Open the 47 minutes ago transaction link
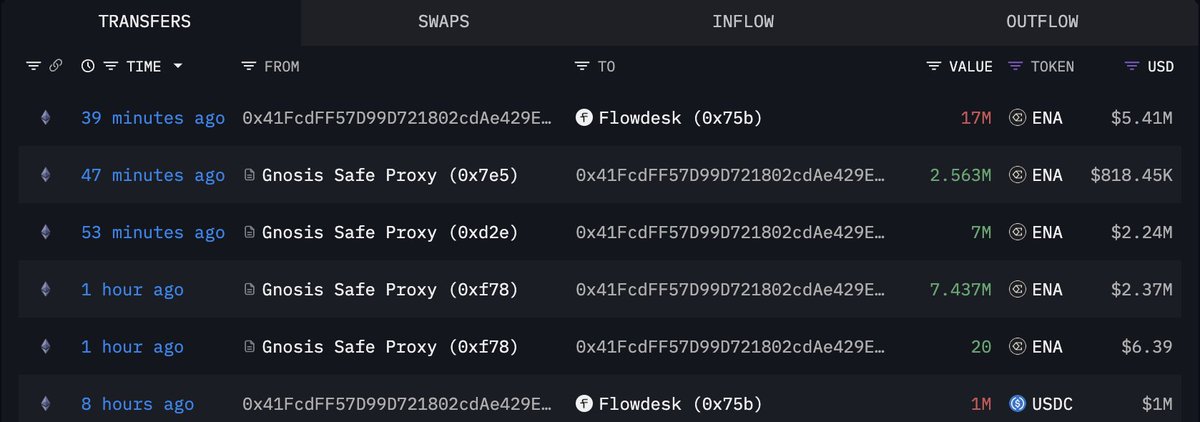The image size is (1200, 422). point(153,175)
